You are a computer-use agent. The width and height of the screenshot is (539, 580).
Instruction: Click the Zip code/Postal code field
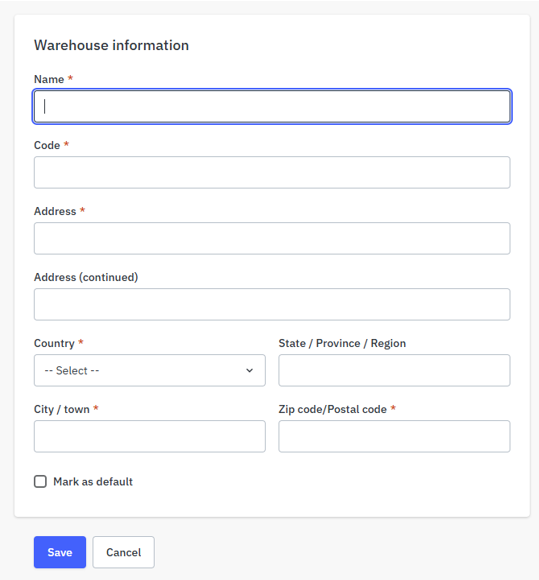(x=394, y=436)
